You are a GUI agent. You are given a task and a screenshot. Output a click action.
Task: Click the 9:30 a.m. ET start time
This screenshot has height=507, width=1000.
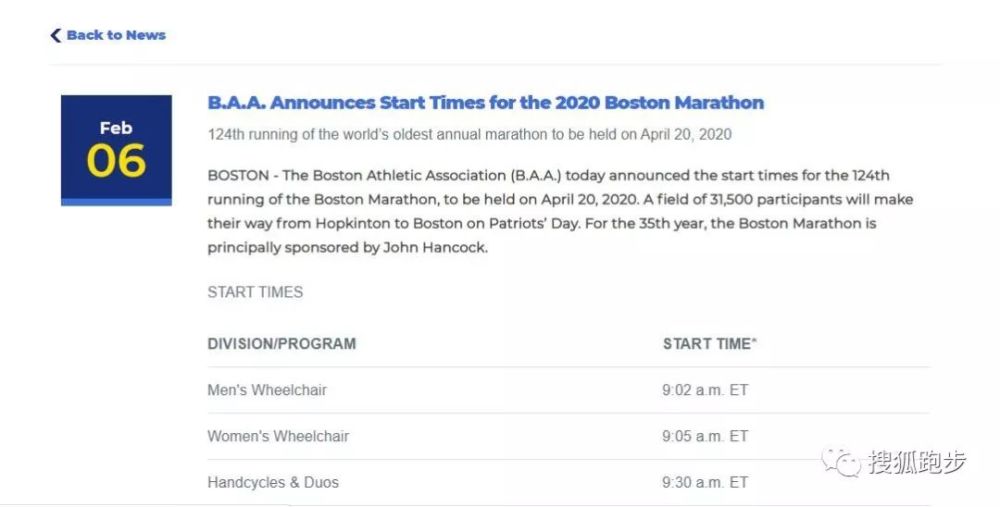705,482
